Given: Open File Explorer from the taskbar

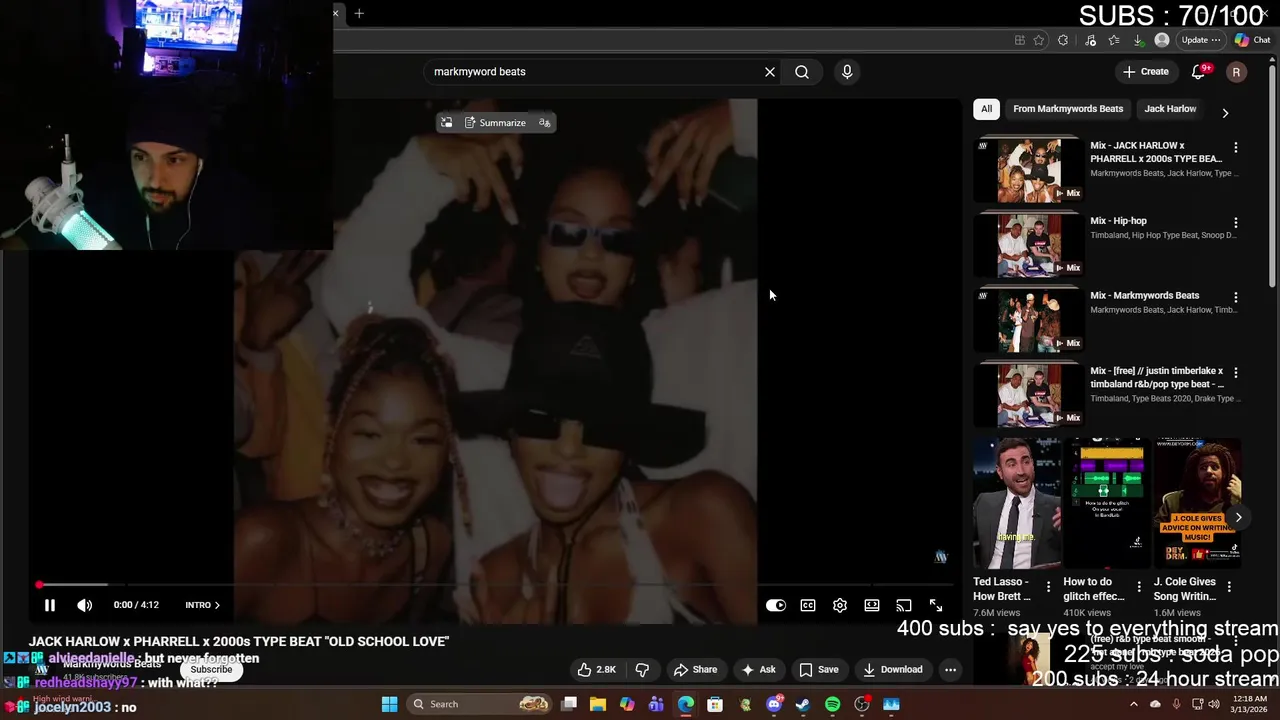Looking at the screenshot, I should 598,704.
